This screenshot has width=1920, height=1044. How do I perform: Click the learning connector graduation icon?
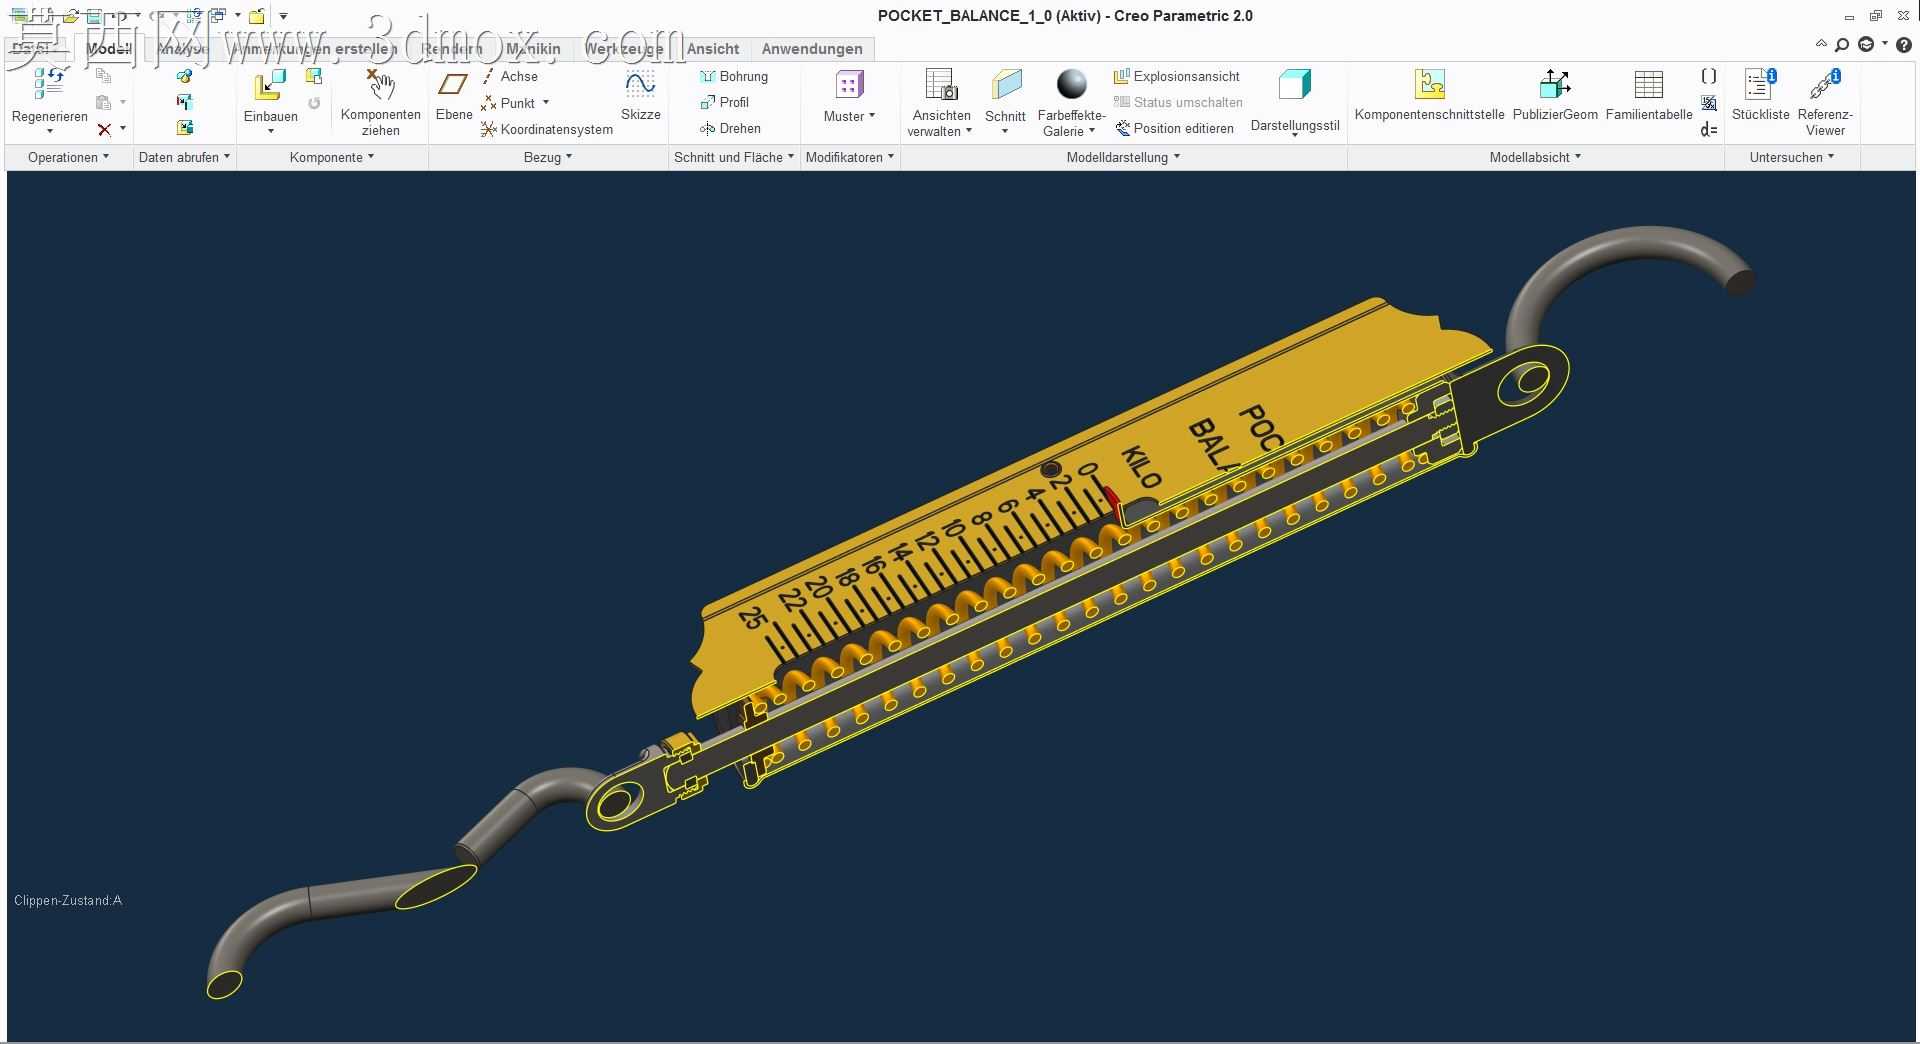pos(1866,45)
